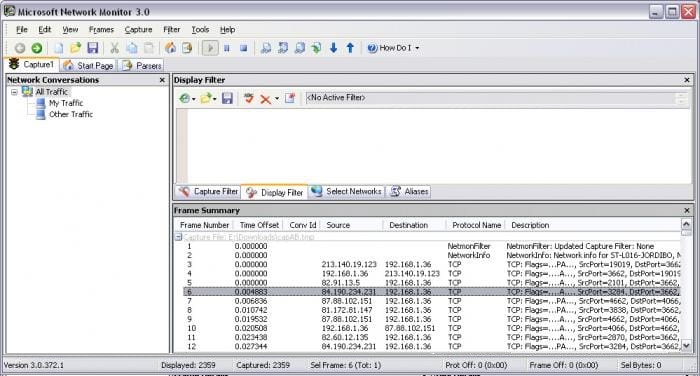This screenshot has height=376, width=700.
Task: Click the red X remove filter icon
Action: [265, 99]
